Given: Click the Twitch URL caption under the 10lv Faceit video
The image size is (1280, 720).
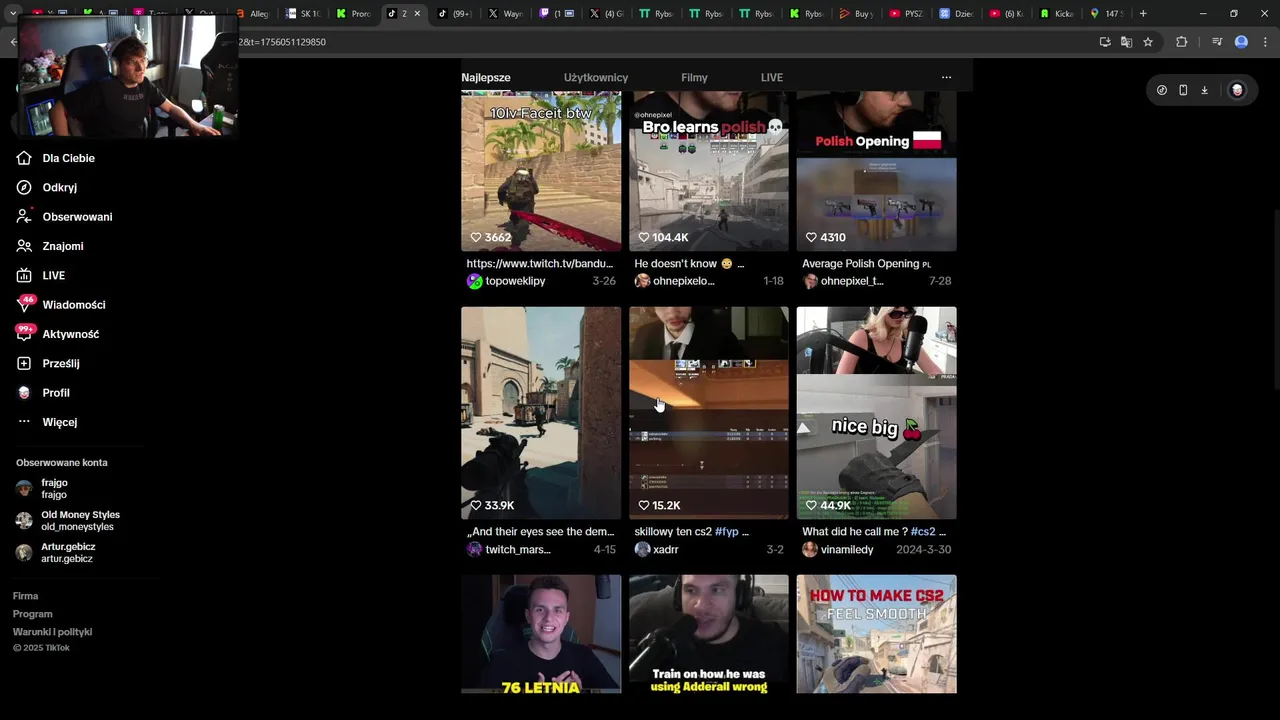Looking at the screenshot, I should pos(540,264).
